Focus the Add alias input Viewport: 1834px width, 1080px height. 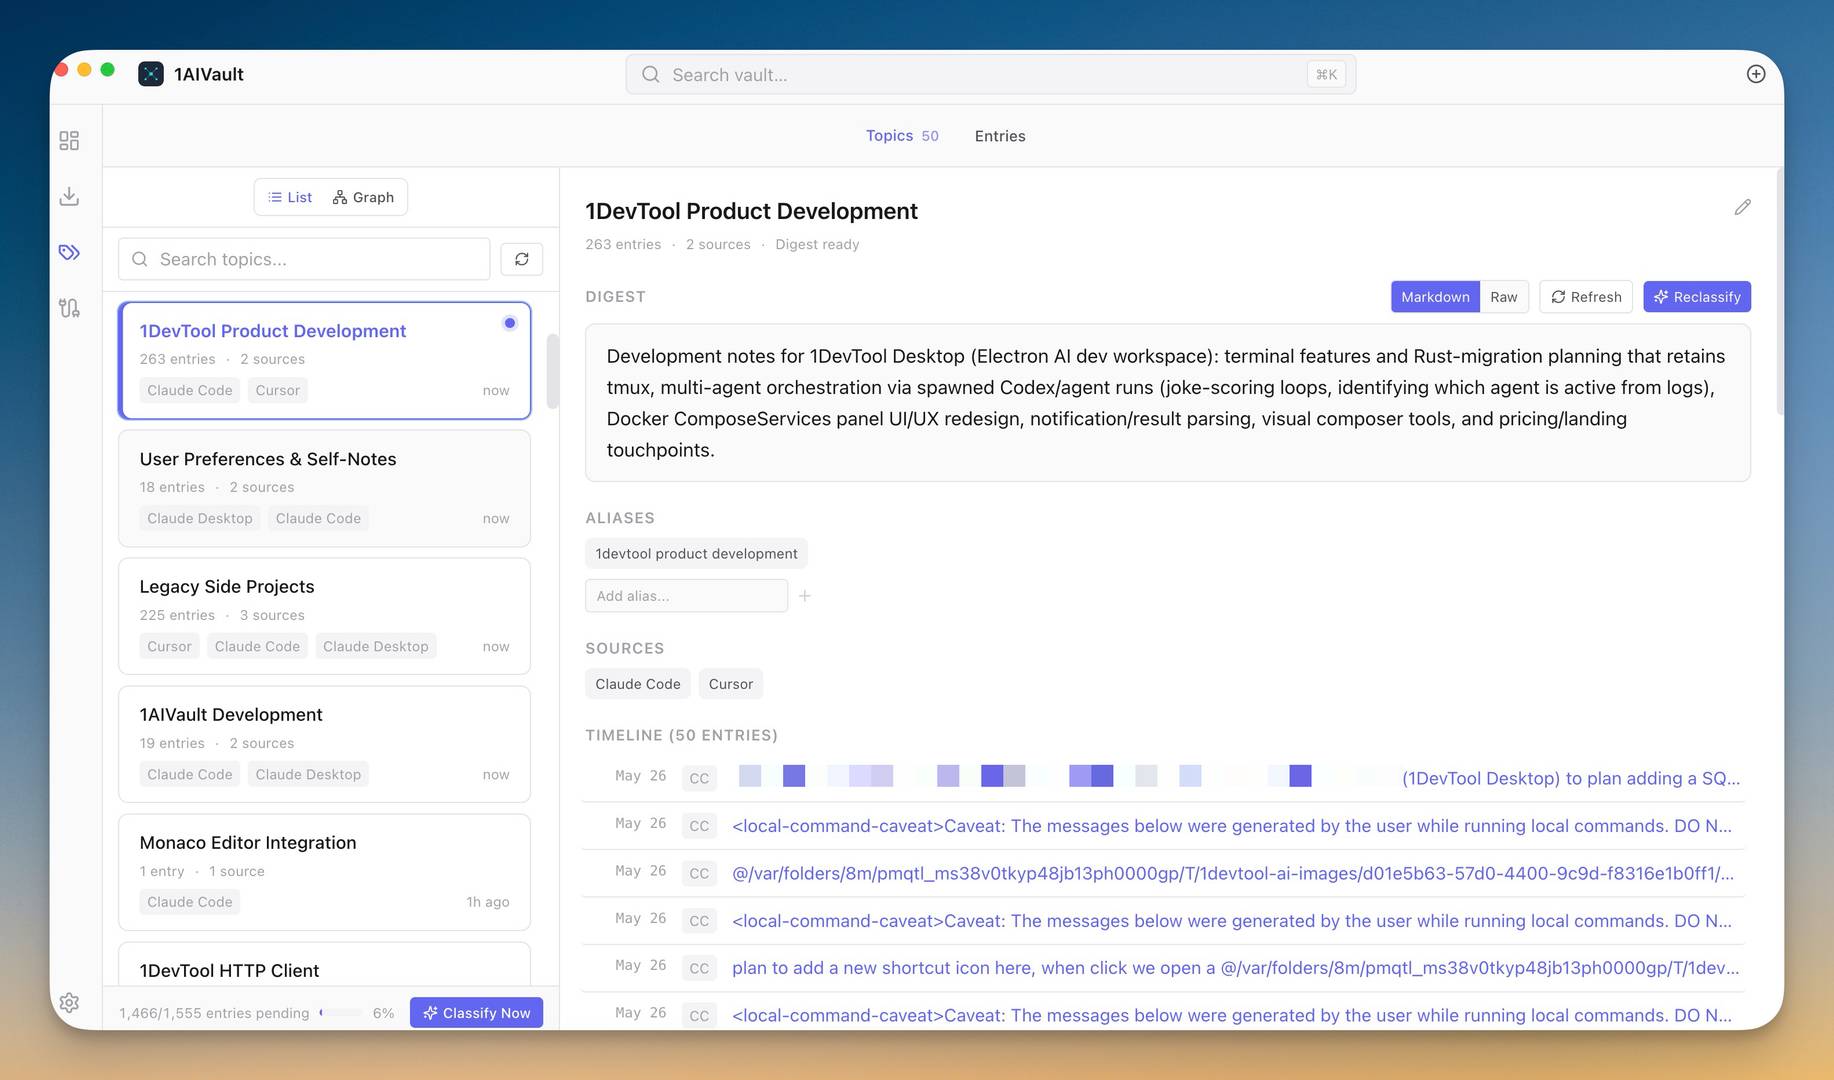686,596
